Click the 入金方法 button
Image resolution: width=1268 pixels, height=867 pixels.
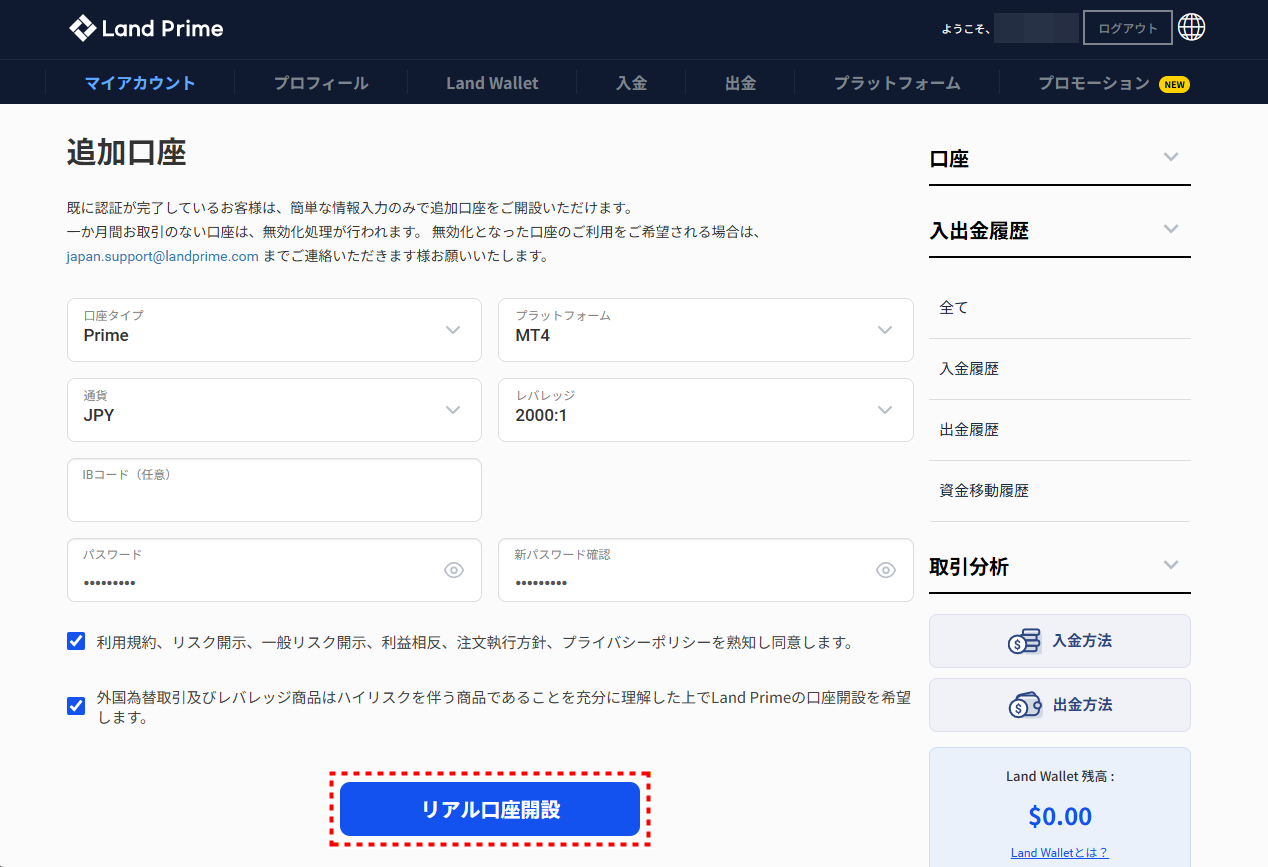click(1060, 641)
